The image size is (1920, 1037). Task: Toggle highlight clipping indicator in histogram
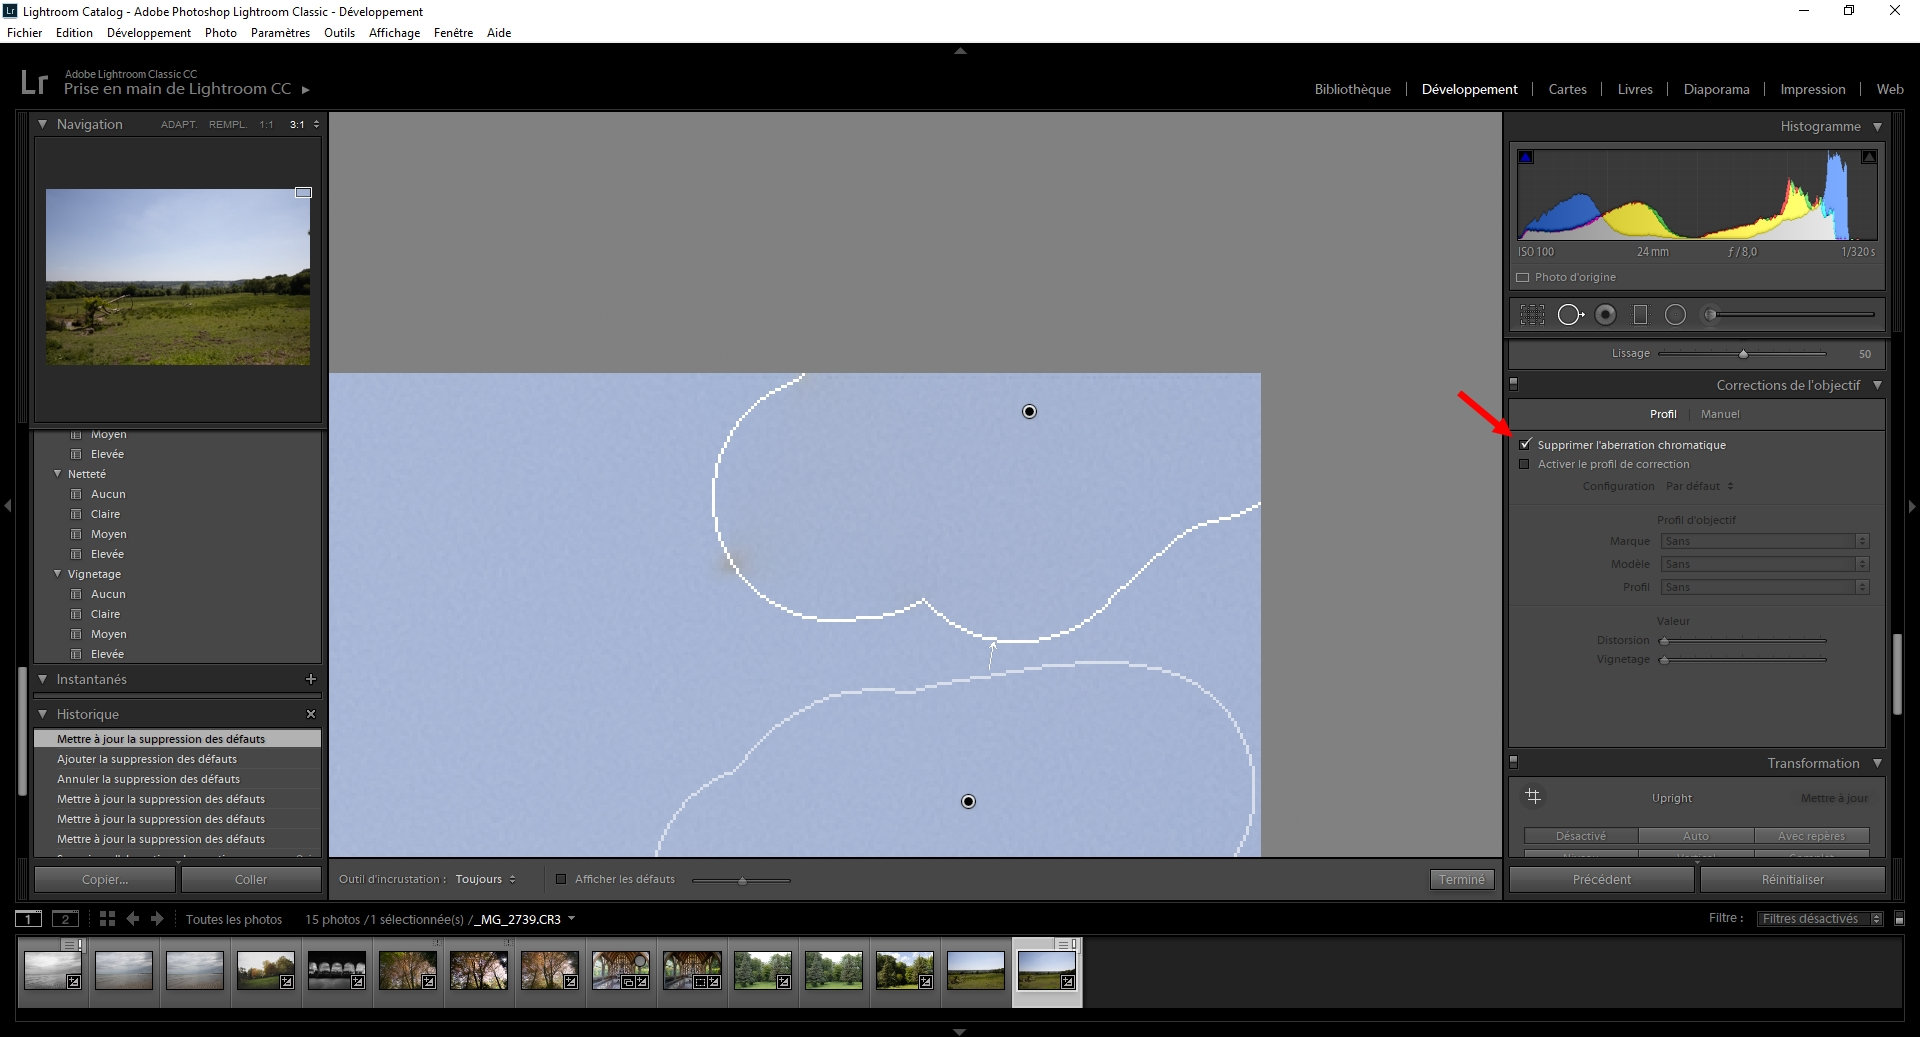[x=1868, y=157]
